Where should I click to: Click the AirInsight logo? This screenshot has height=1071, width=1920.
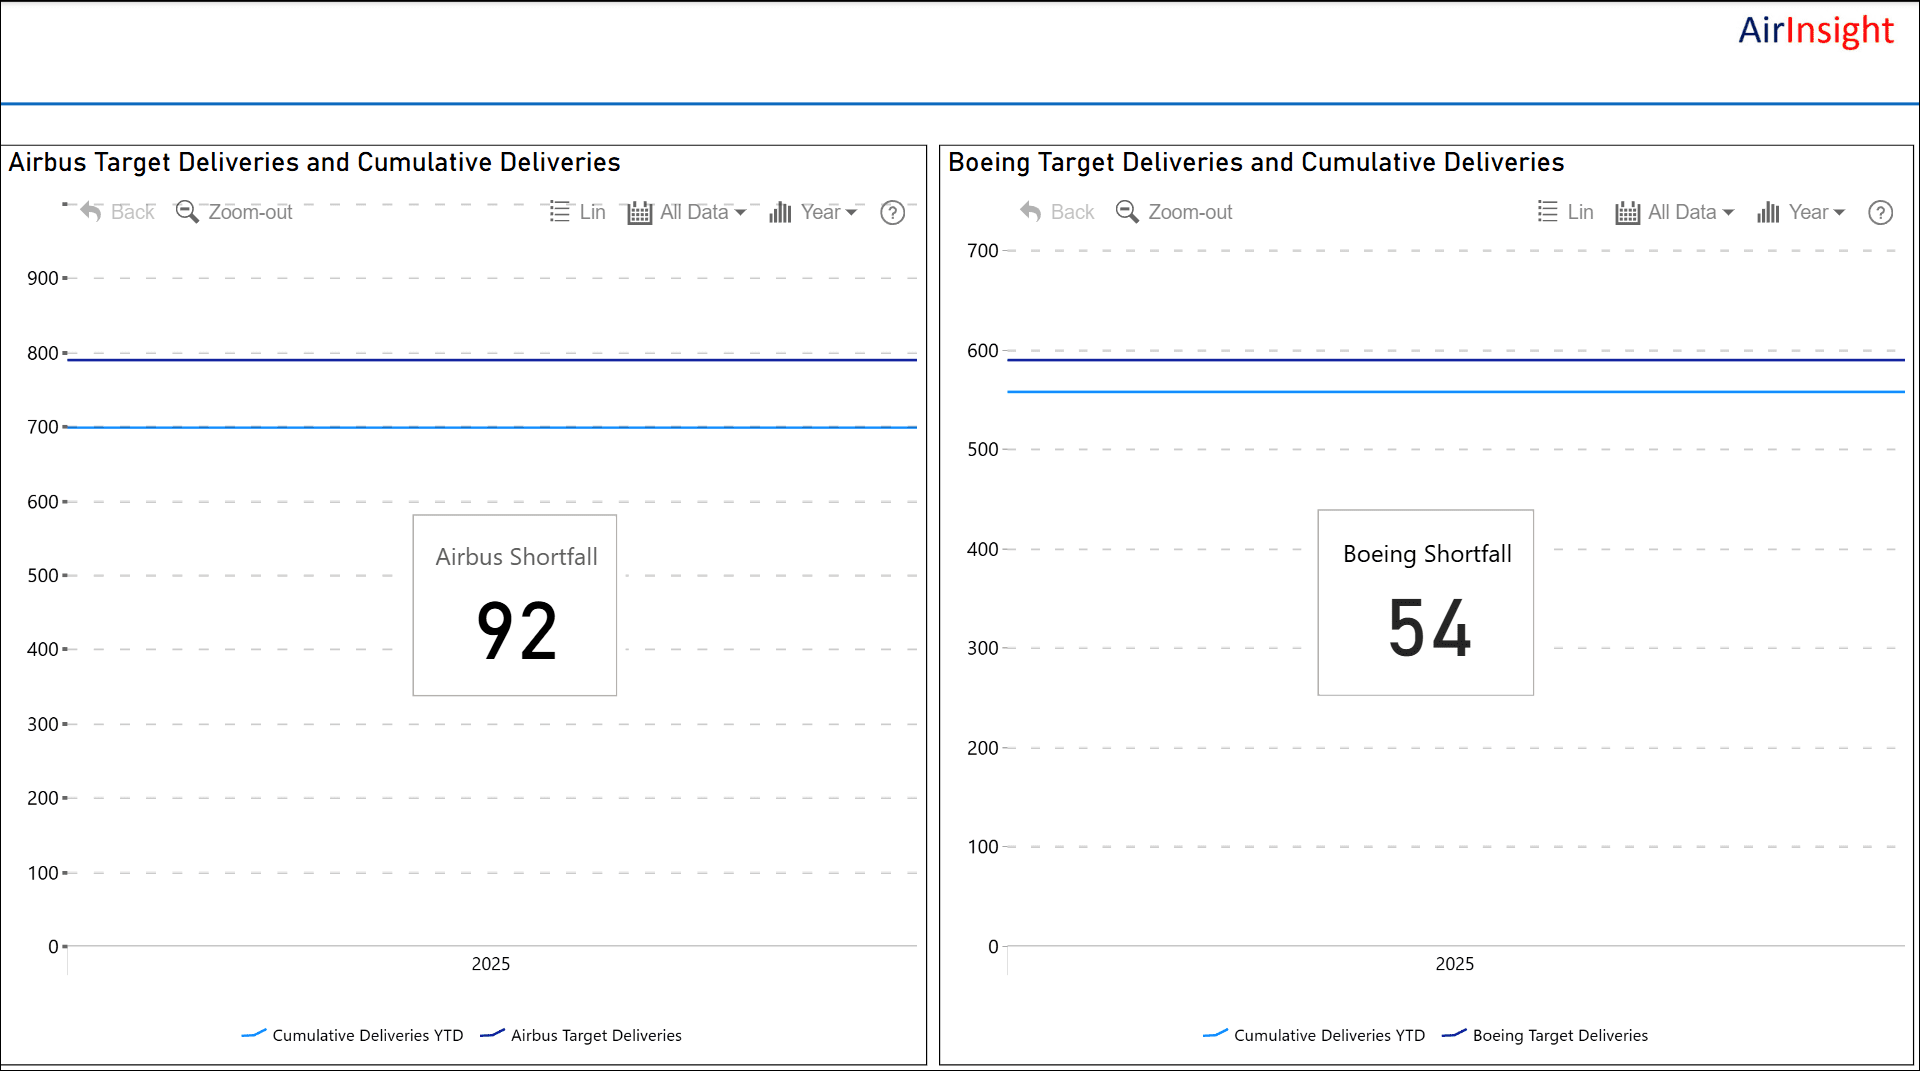pyautogui.click(x=1815, y=30)
